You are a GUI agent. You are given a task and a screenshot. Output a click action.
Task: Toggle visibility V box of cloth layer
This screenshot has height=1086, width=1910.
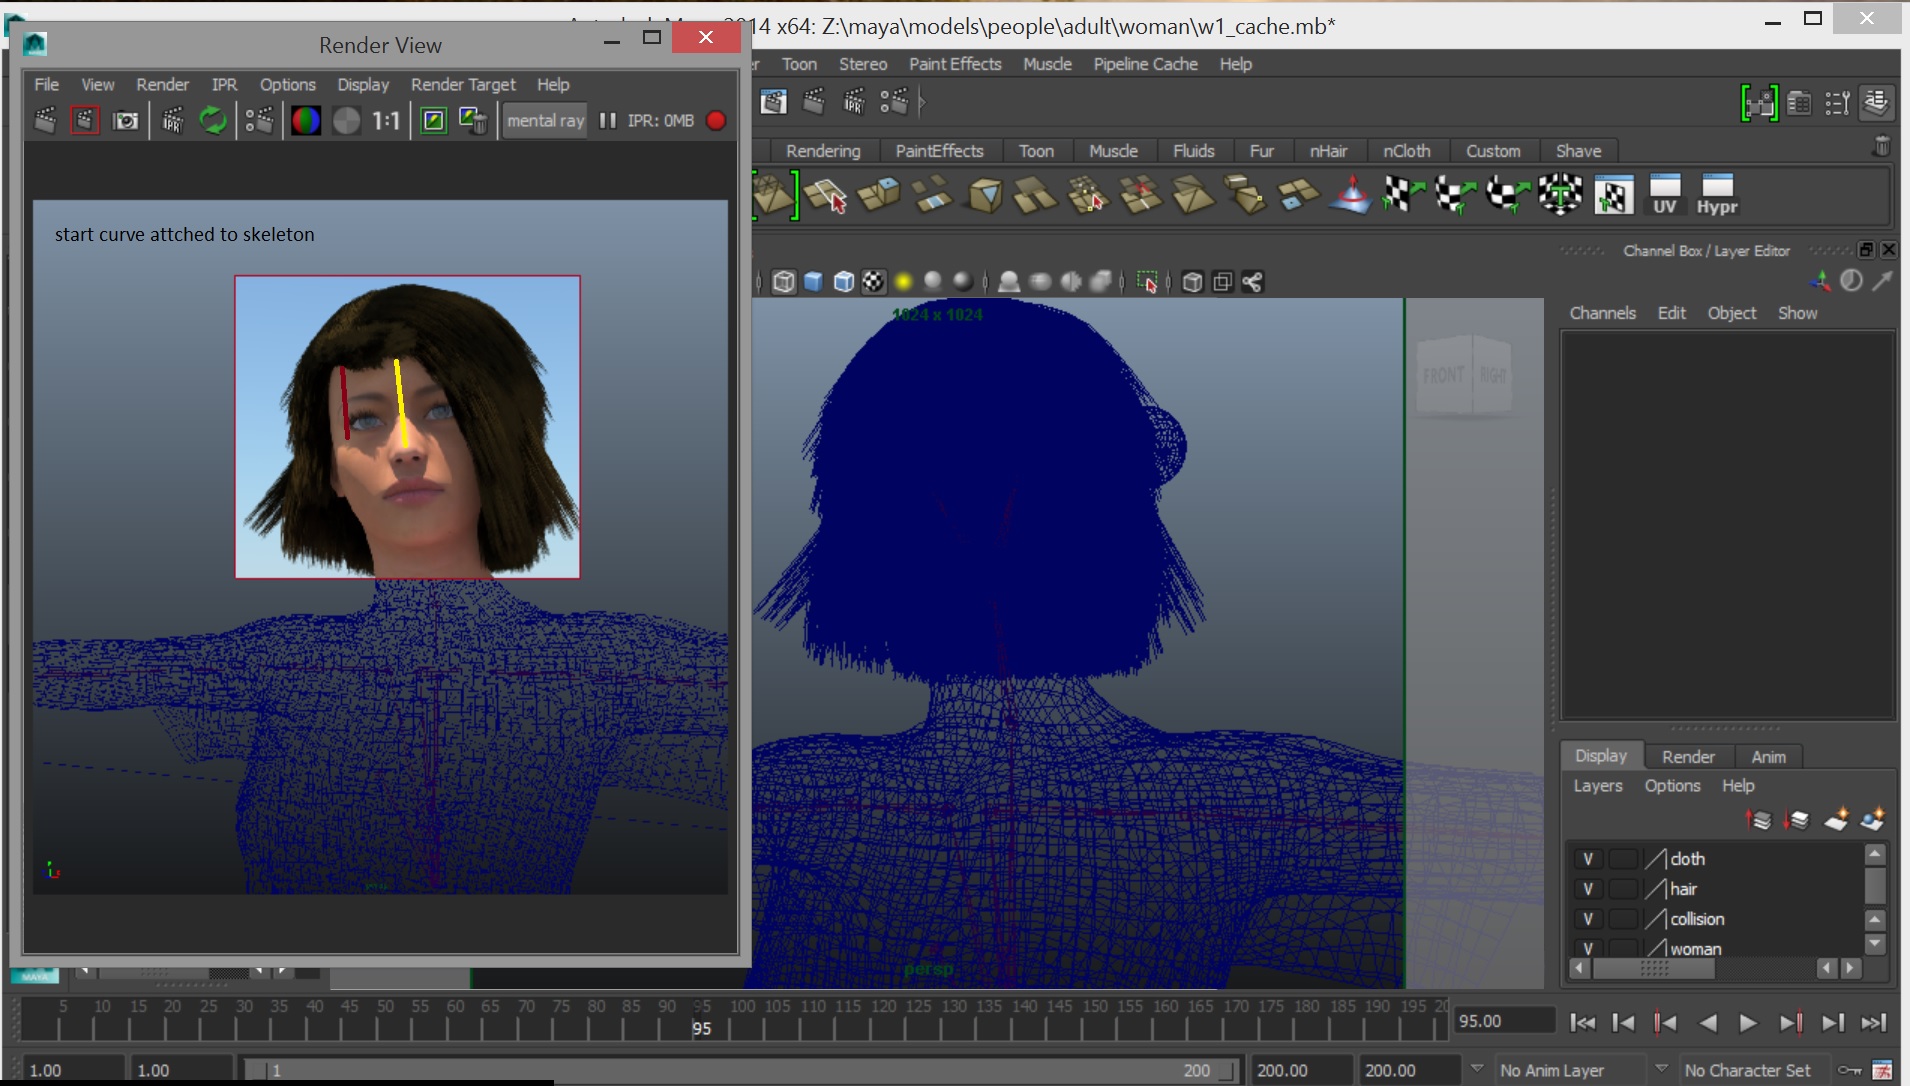coord(1588,859)
